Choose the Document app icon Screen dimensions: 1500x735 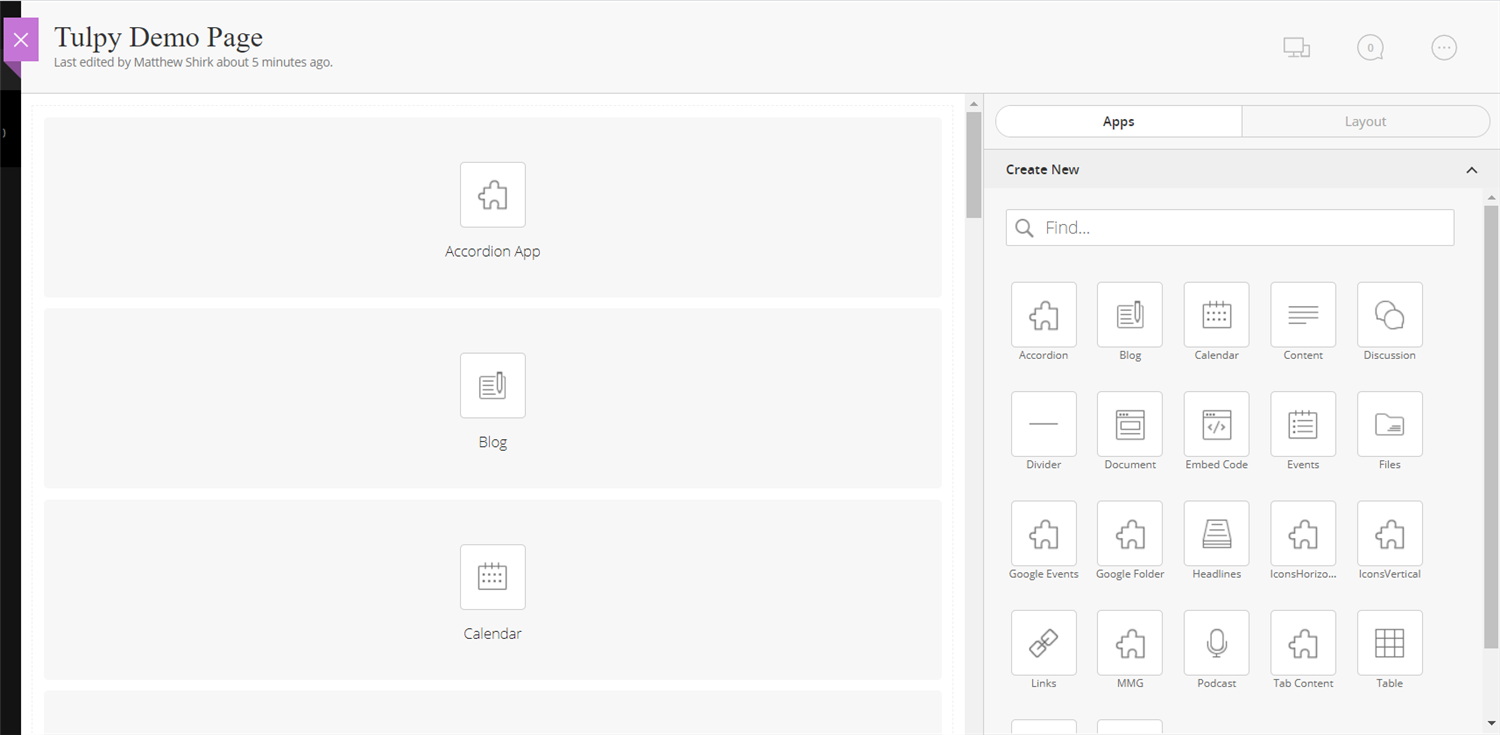pyautogui.click(x=1130, y=424)
